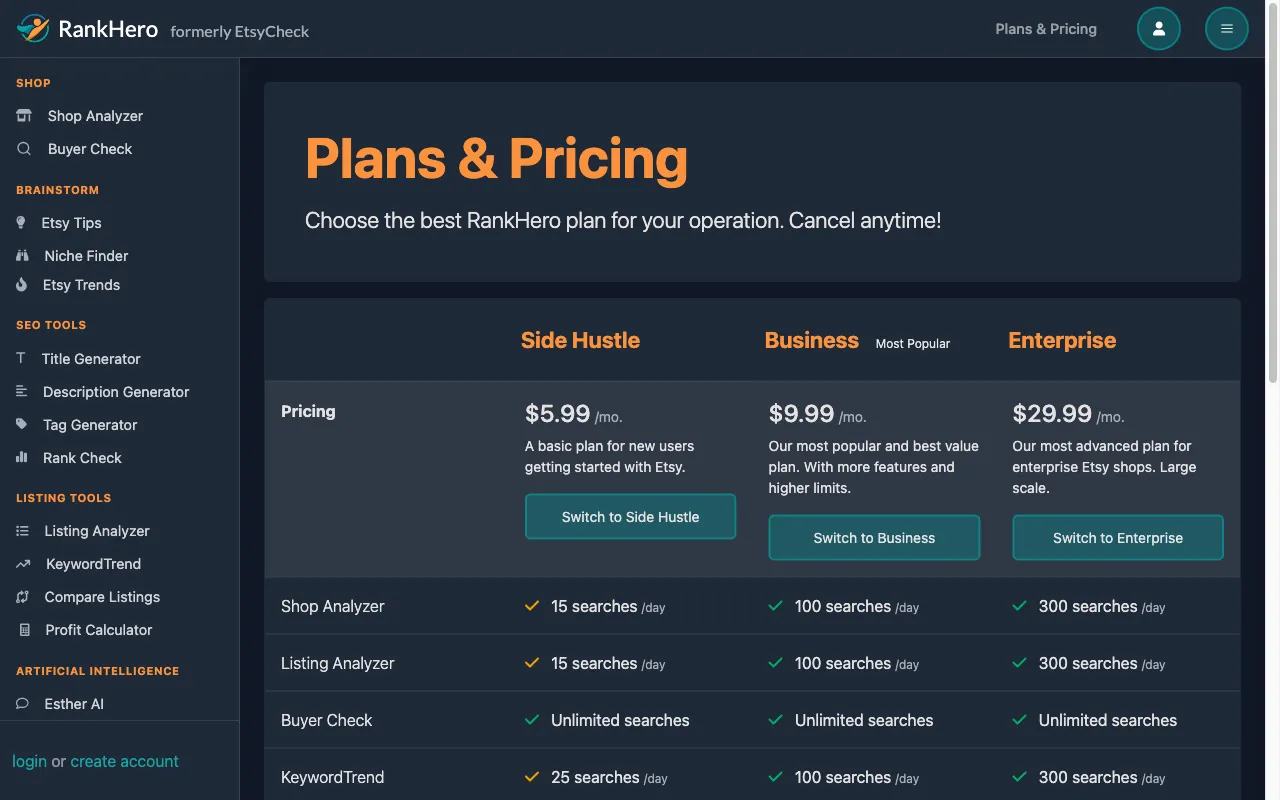Image resolution: width=1280 pixels, height=800 pixels.
Task: Click the RankHero logo icon
Action: tap(32, 29)
